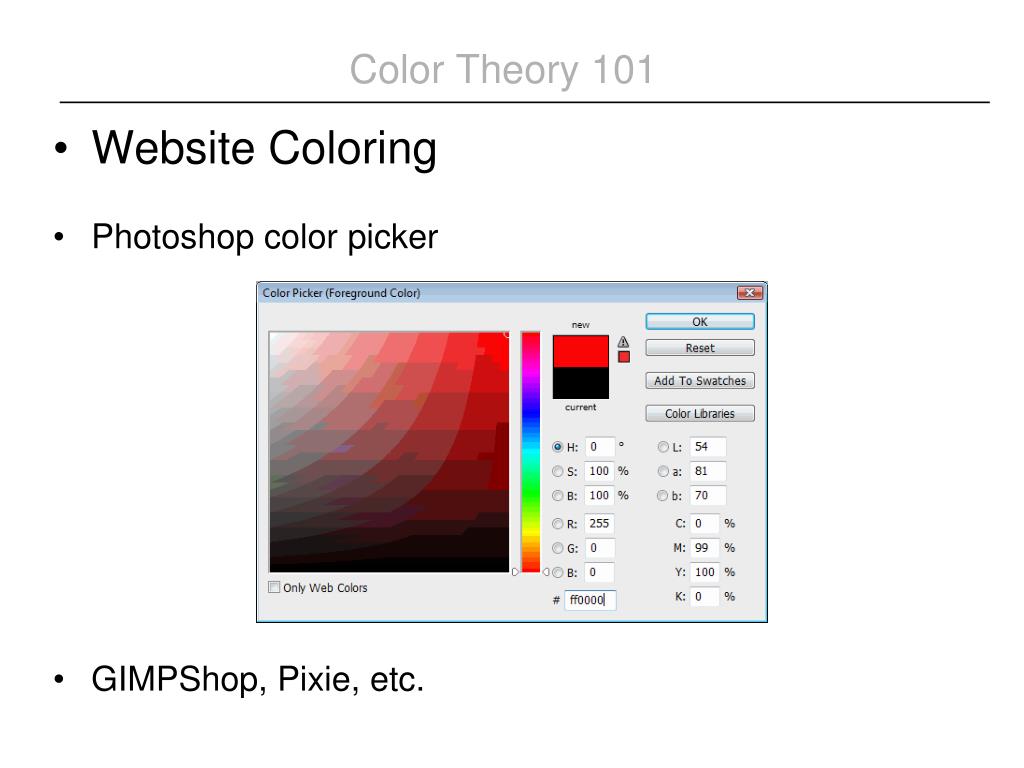Close the Color Picker dialog

pyautogui.click(x=750, y=293)
